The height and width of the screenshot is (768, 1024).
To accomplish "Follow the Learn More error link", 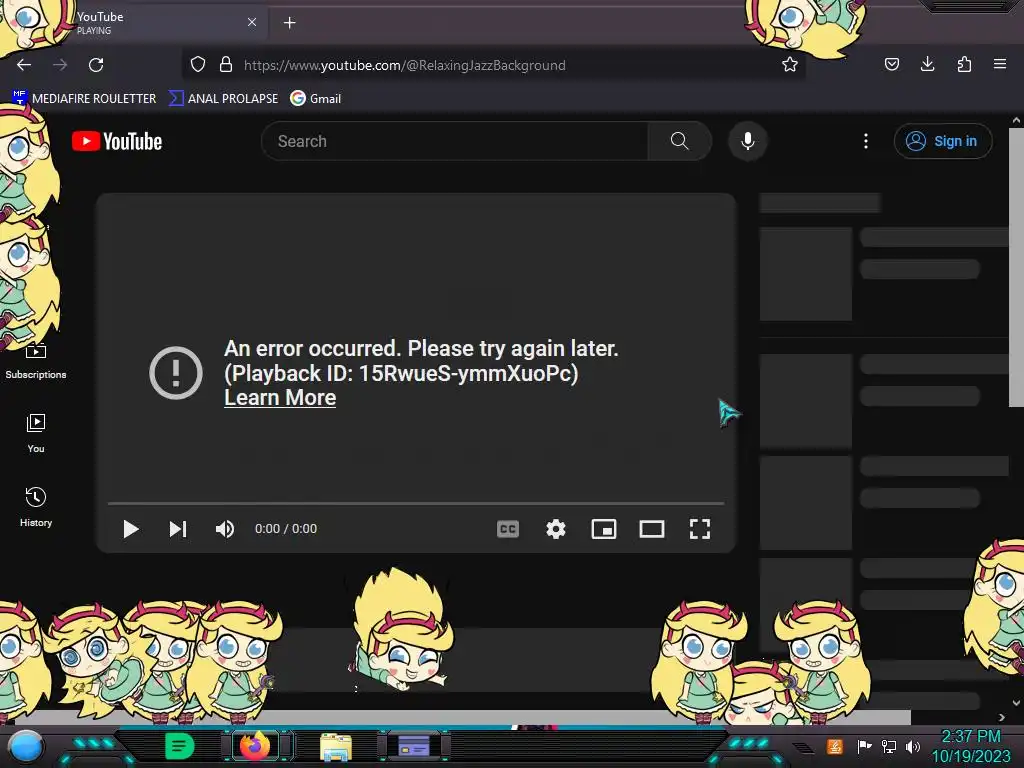I will coord(280,398).
